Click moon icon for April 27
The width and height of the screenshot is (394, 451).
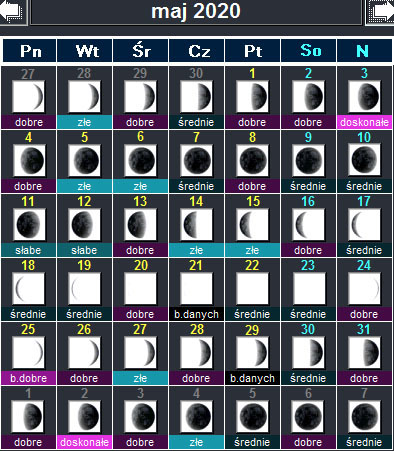(x=29, y=96)
